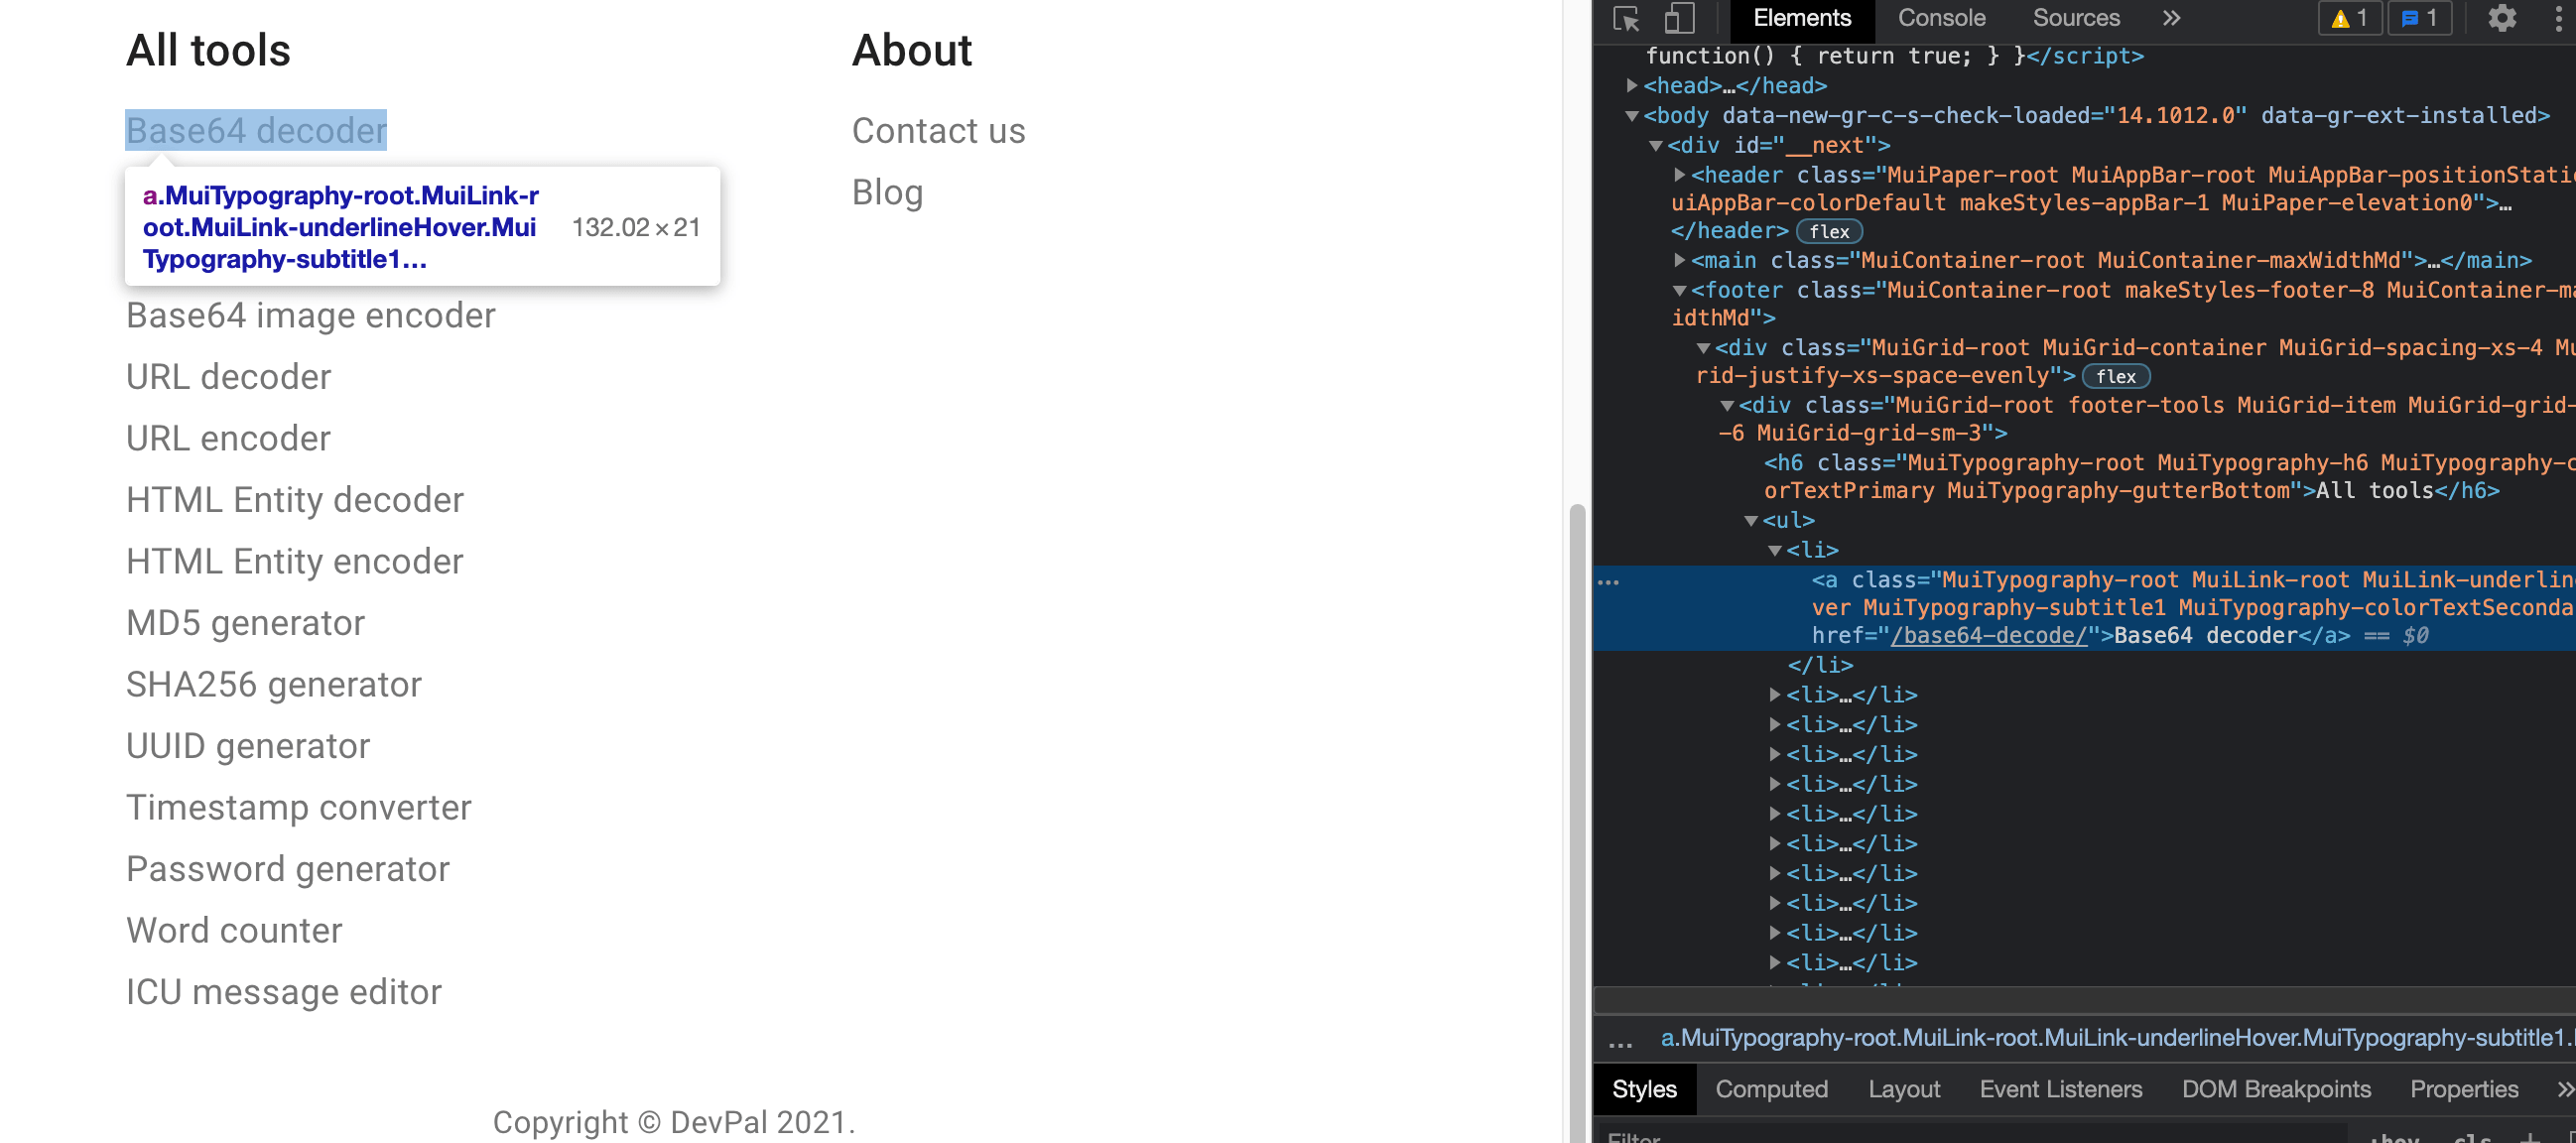Expand the main MuiContainer node
2576x1143 pixels.
pos(1680,260)
